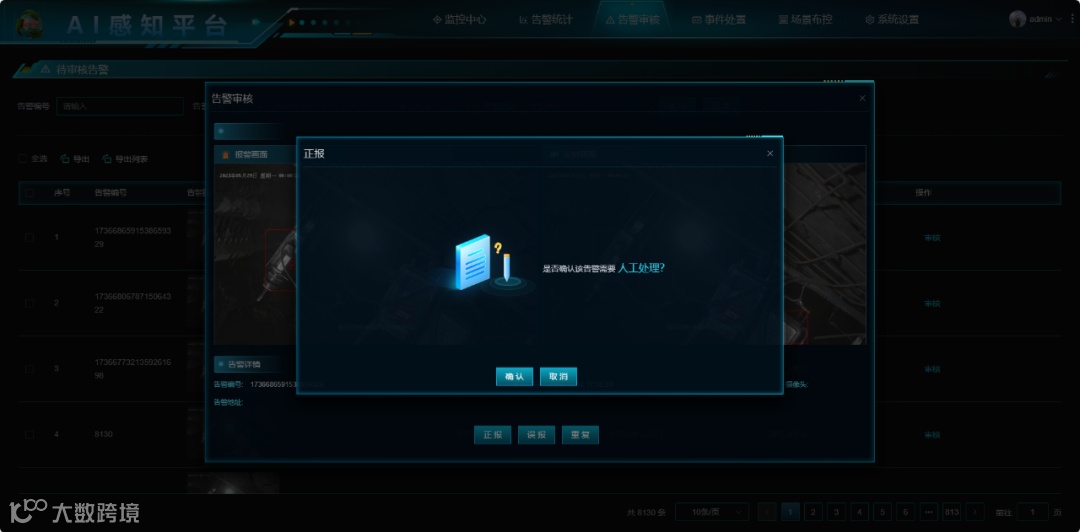Open the 10条/页 page size dropdown
The image size is (1080, 532).
coord(712,512)
